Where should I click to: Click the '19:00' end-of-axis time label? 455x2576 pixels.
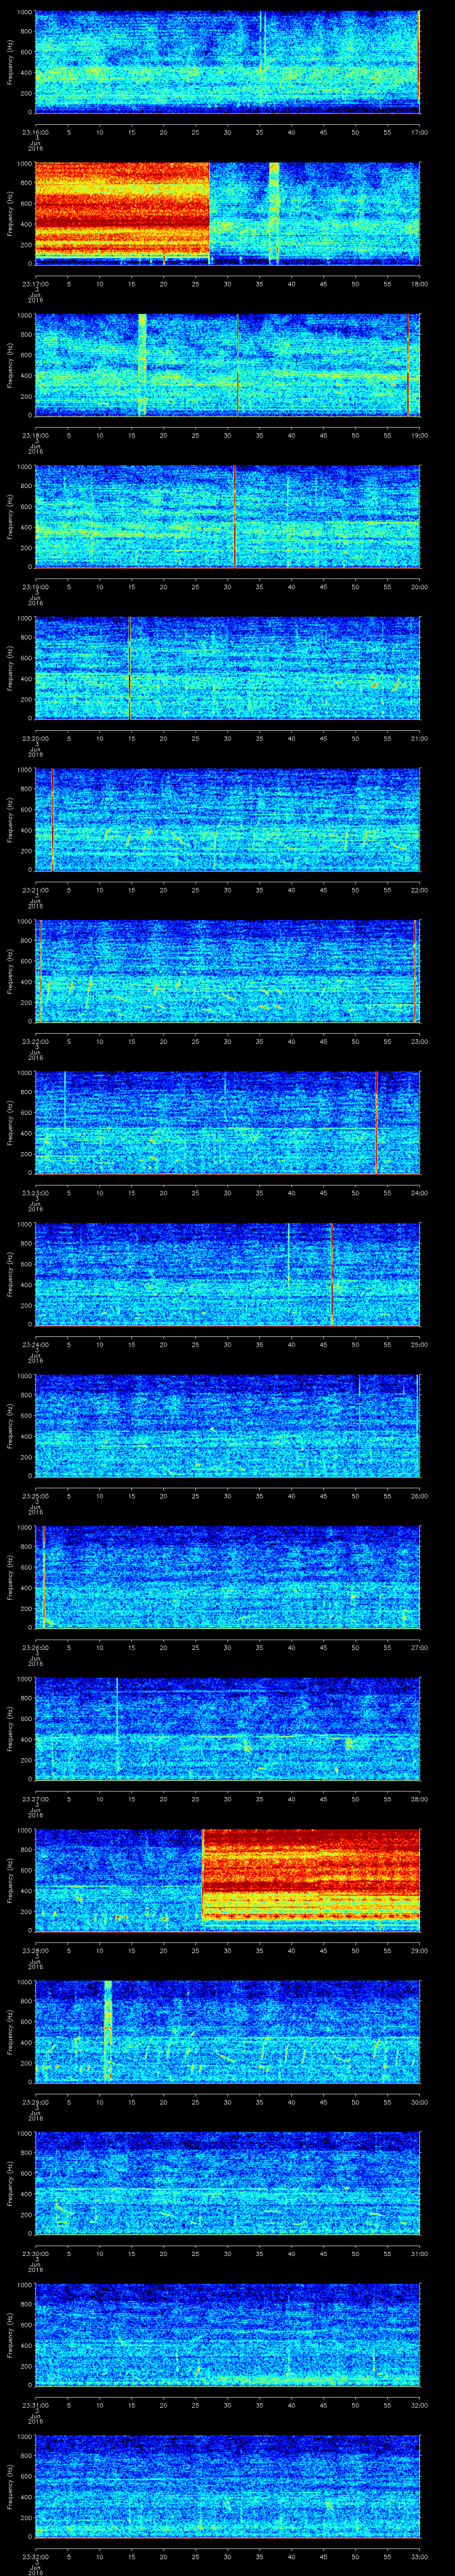point(420,435)
